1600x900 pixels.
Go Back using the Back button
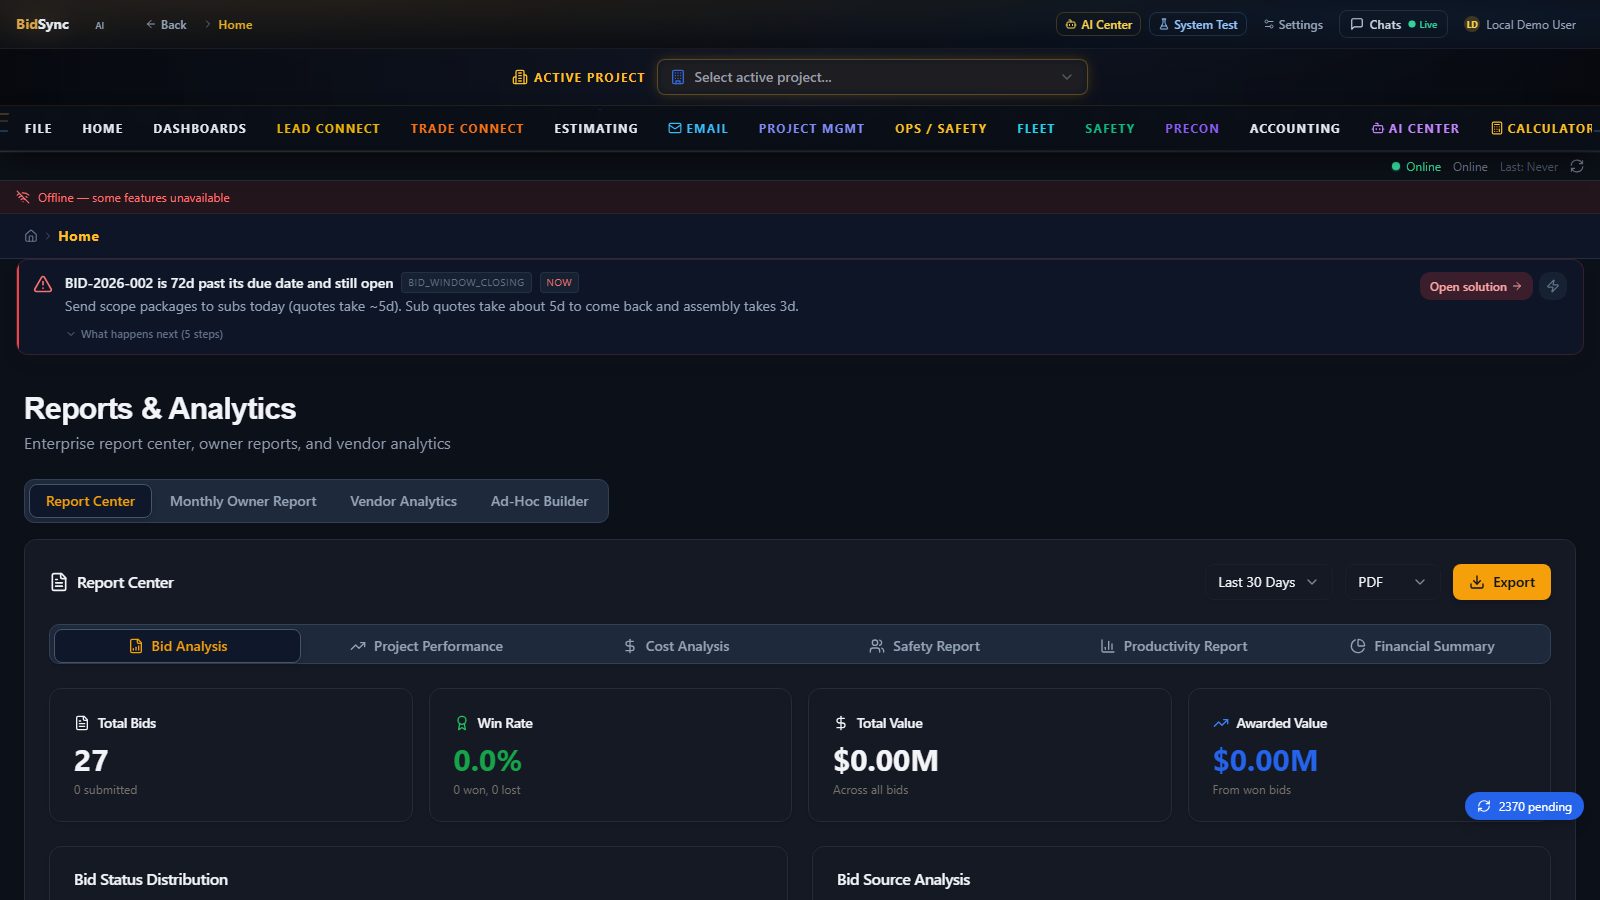pos(166,24)
